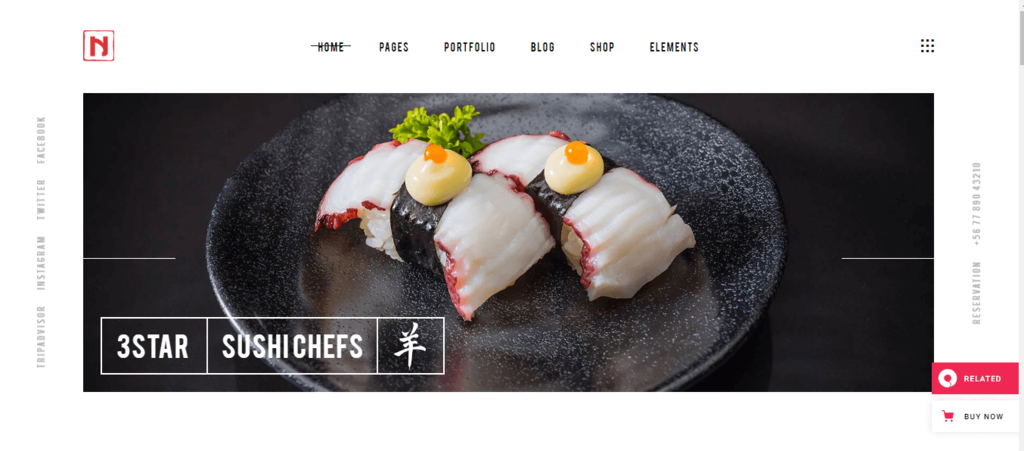Viewport: 1024px width, 451px height.
Task: Click the Reservation vertical link
Action: point(976,293)
